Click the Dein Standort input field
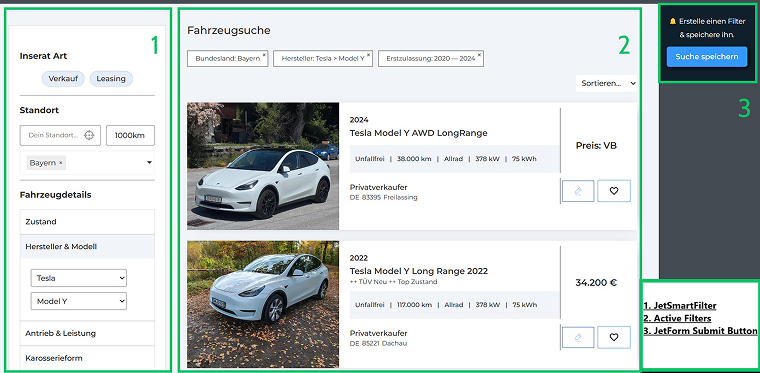 [60, 136]
